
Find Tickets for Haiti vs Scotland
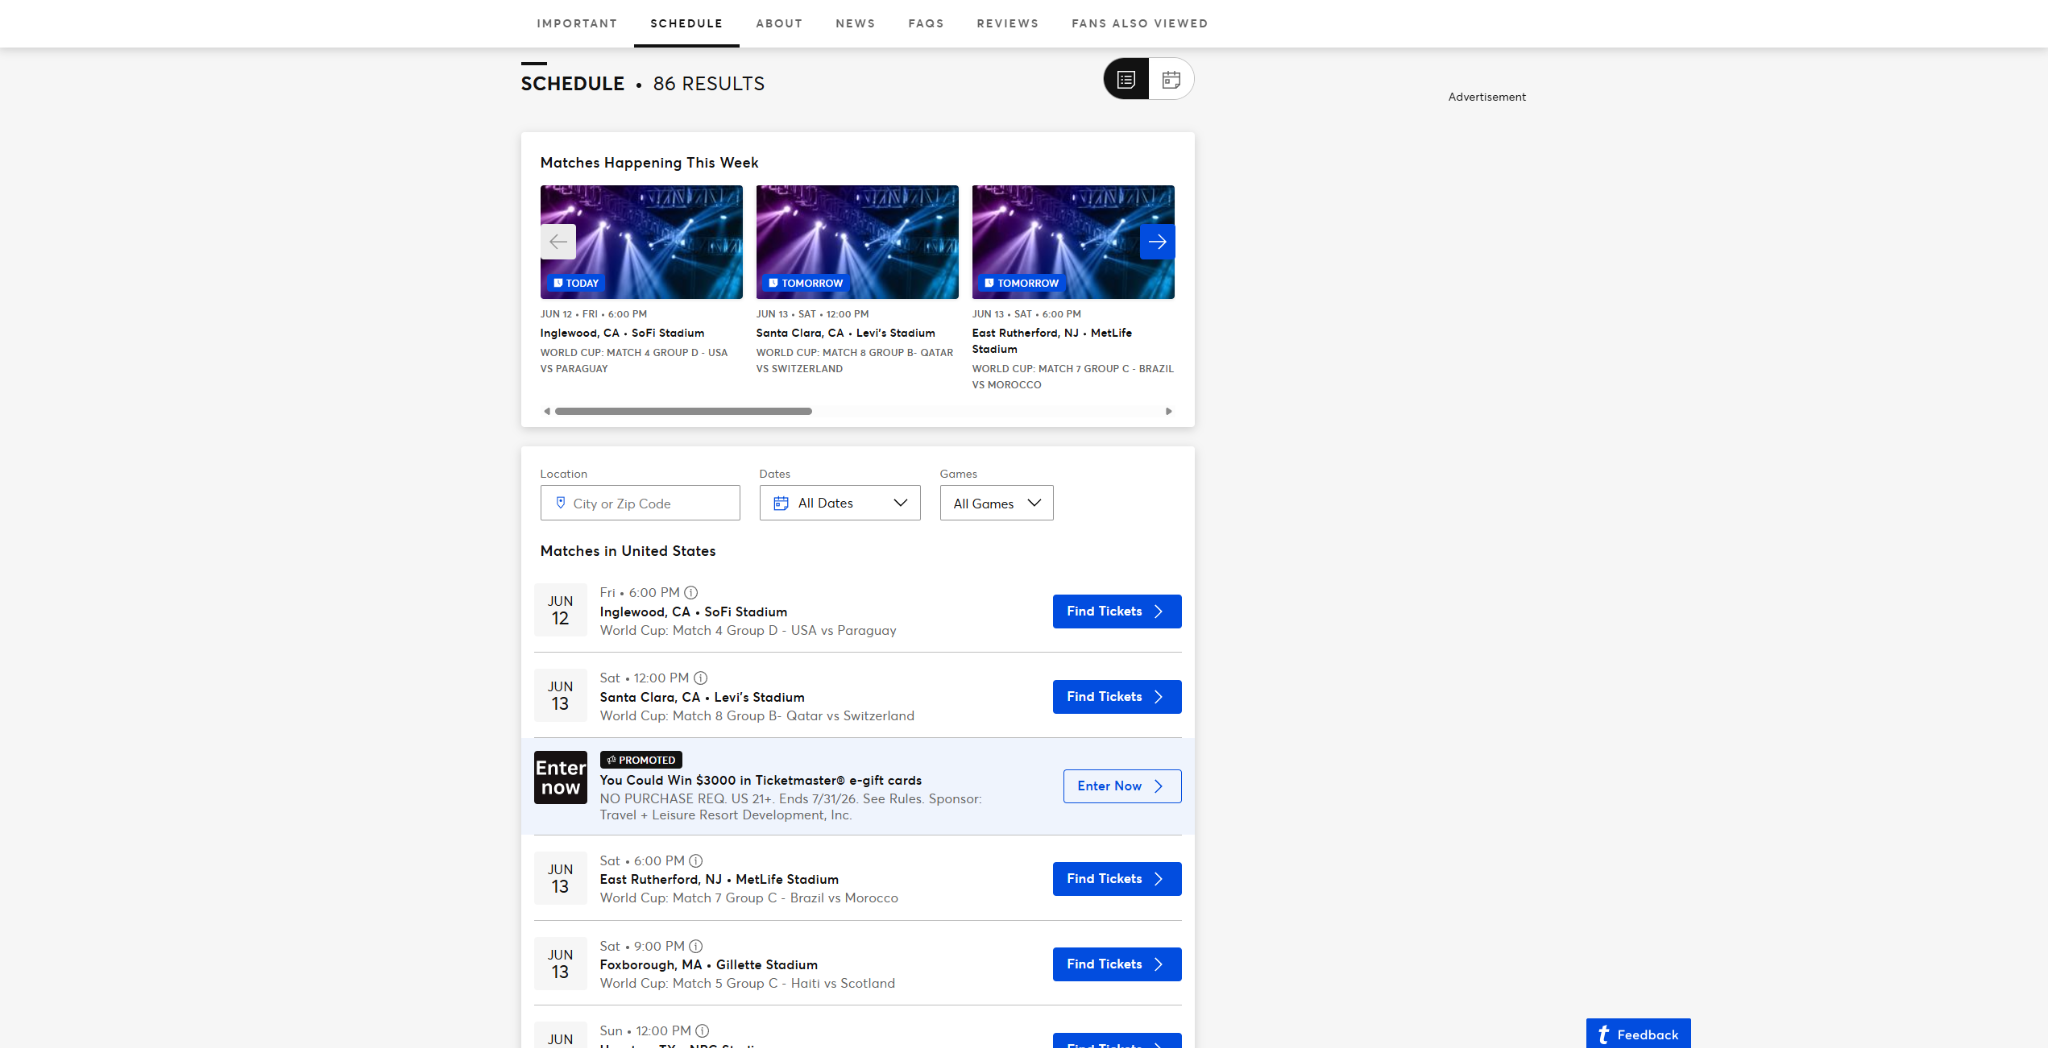tap(1117, 964)
